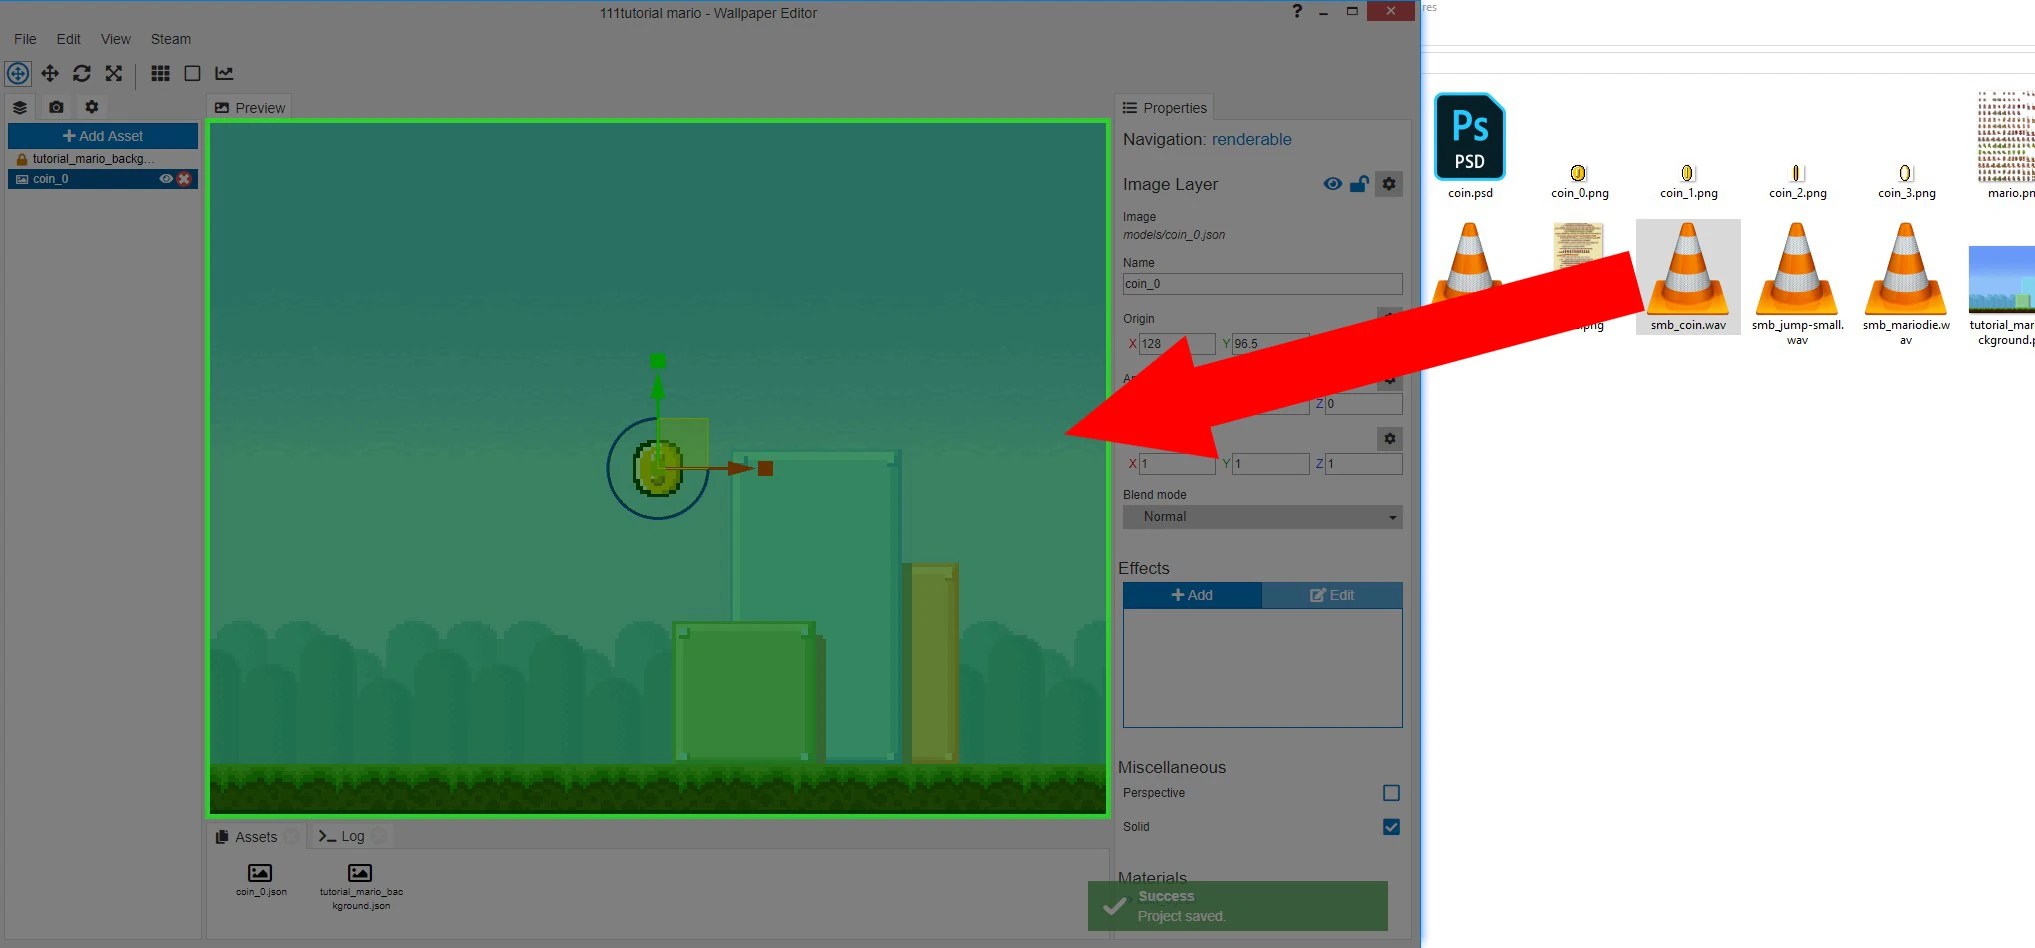Open the Edit menu
This screenshot has width=2035, height=948.
click(x=68, y=39)
